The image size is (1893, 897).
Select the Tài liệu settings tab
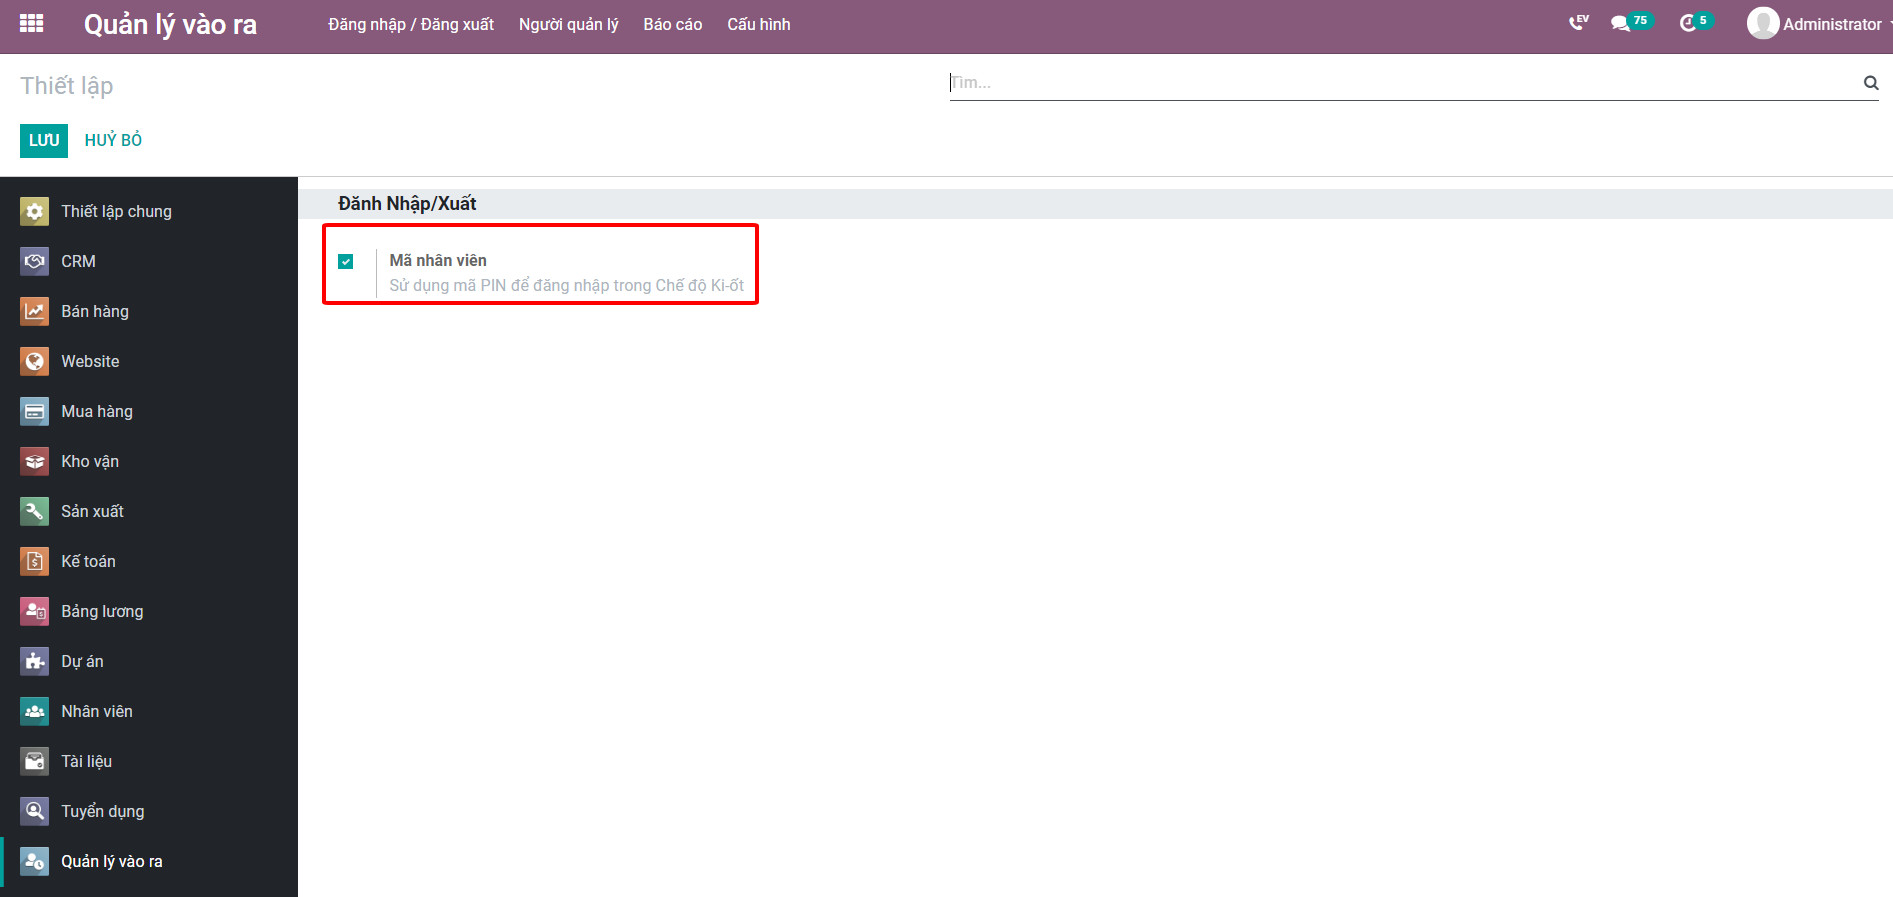point(149,761)
